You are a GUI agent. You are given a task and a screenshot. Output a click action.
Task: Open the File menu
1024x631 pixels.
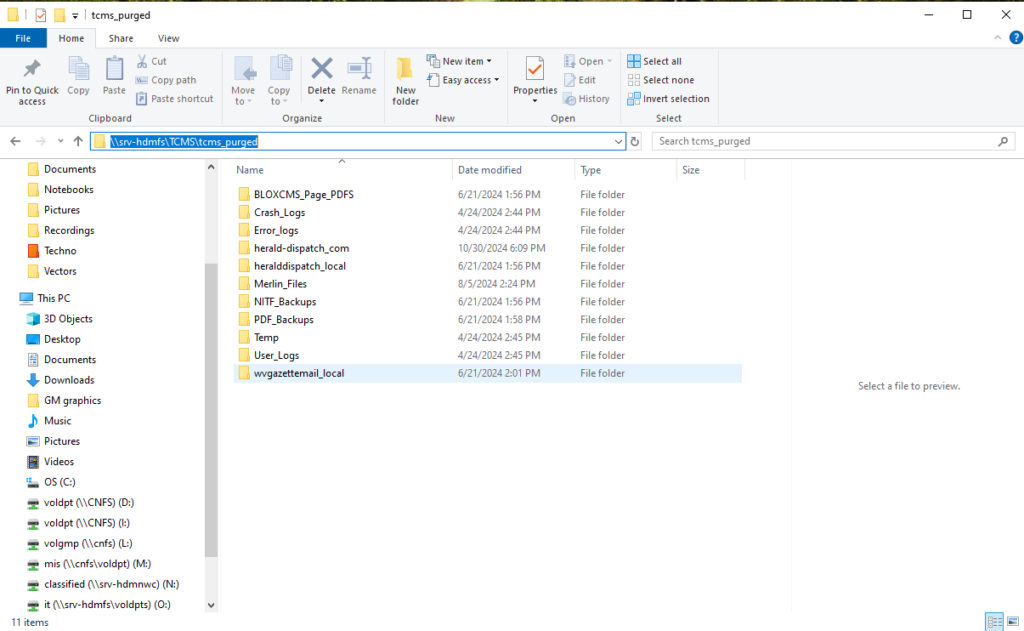[23, 38]
